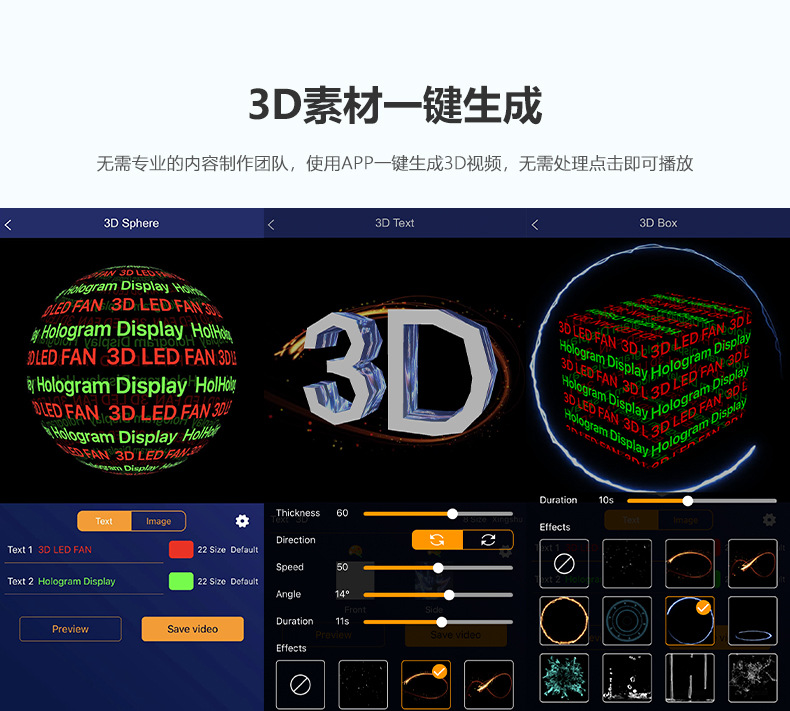Viewport: 790px width, 711px height.
Task: Pick the green color swatch for Text 2
Action: click(181, 581)
